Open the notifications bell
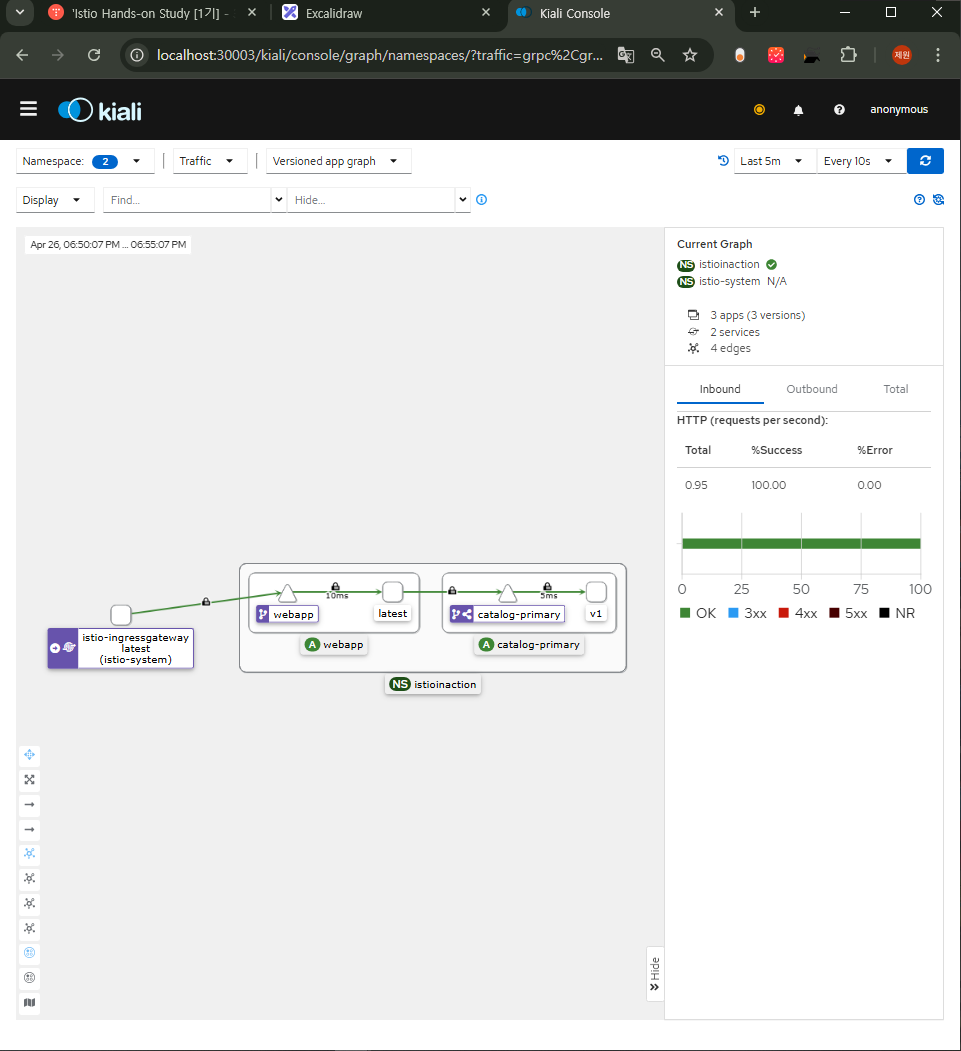The image size is (961, 1051). pyautogui.click(x=798, y=110)
